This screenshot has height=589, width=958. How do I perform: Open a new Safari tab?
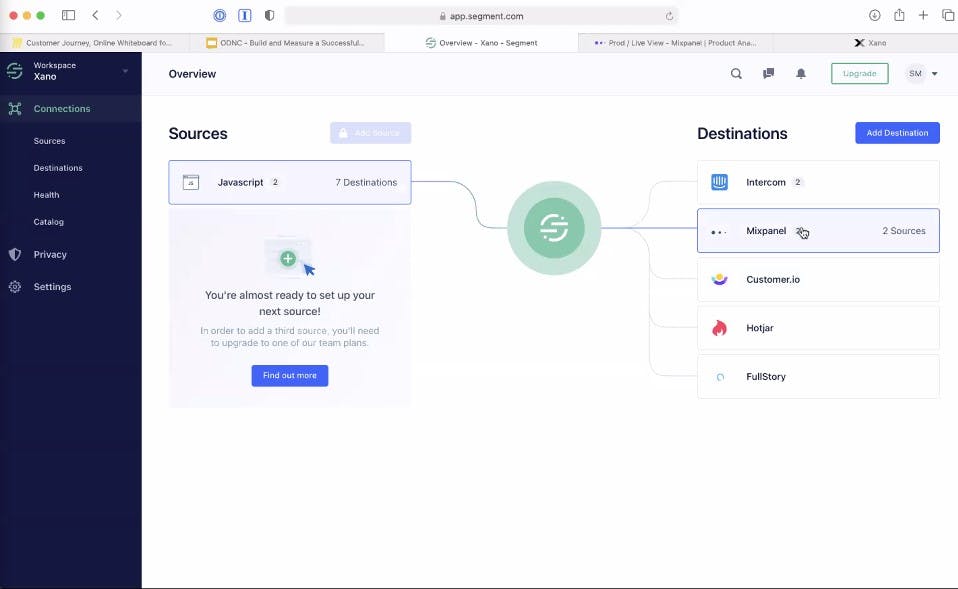[x=923, y=15]
